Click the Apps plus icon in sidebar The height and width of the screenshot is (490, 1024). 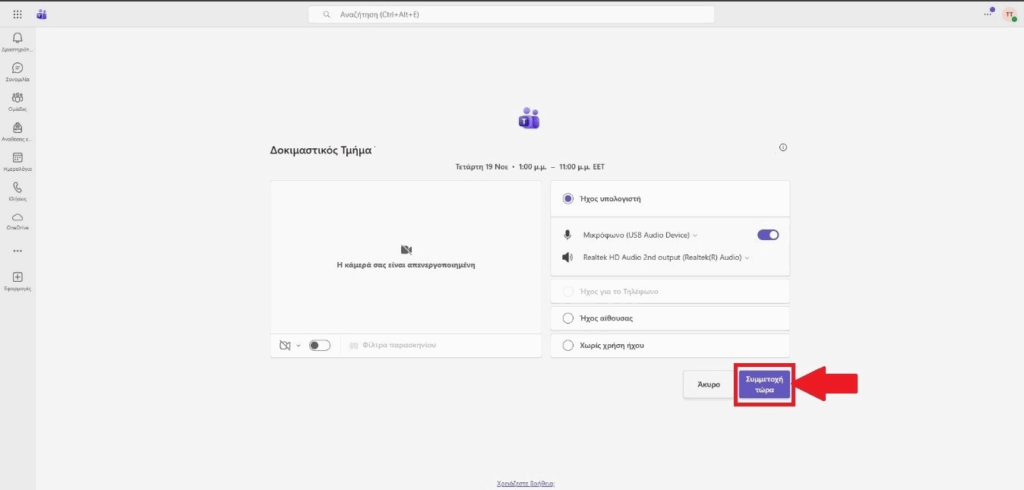coord(17,277)
